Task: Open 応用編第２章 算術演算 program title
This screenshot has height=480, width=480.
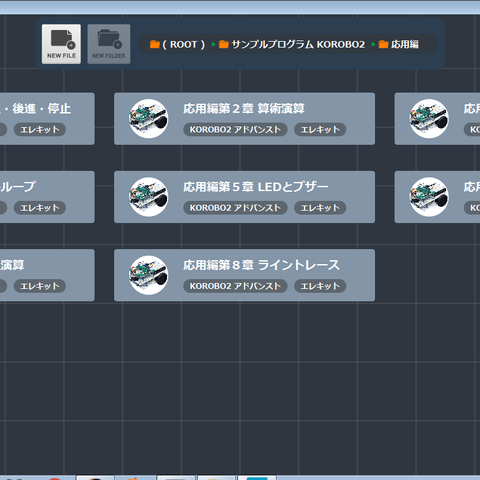Action: coord(244,109)
